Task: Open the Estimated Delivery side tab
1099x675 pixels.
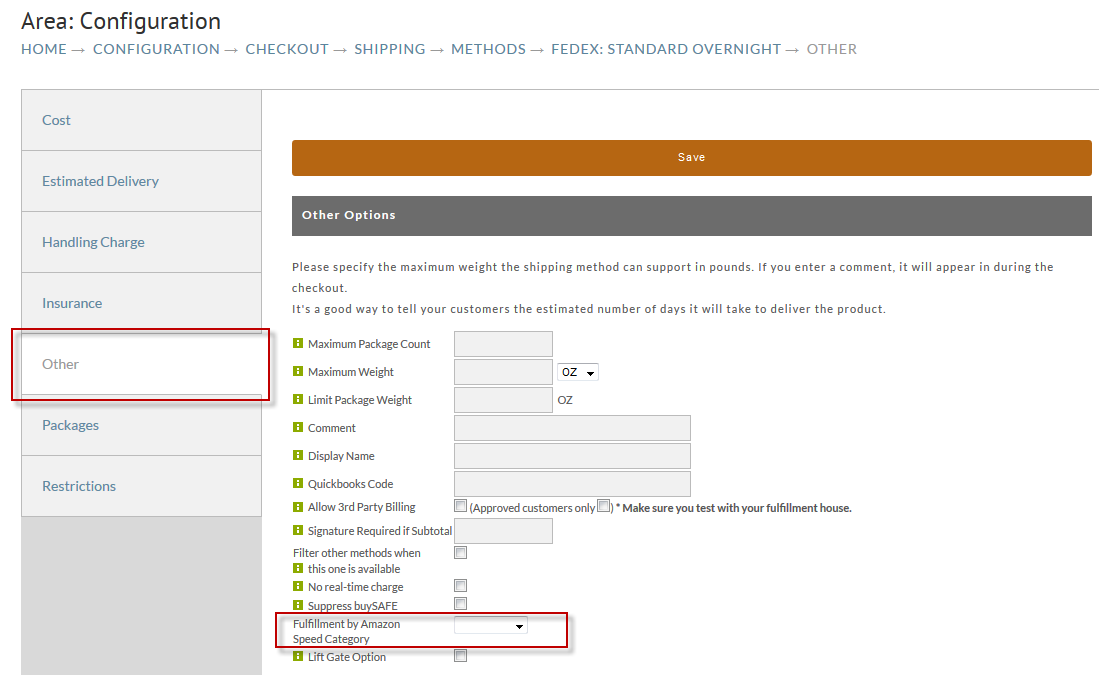Action: (x=142, y=182)
